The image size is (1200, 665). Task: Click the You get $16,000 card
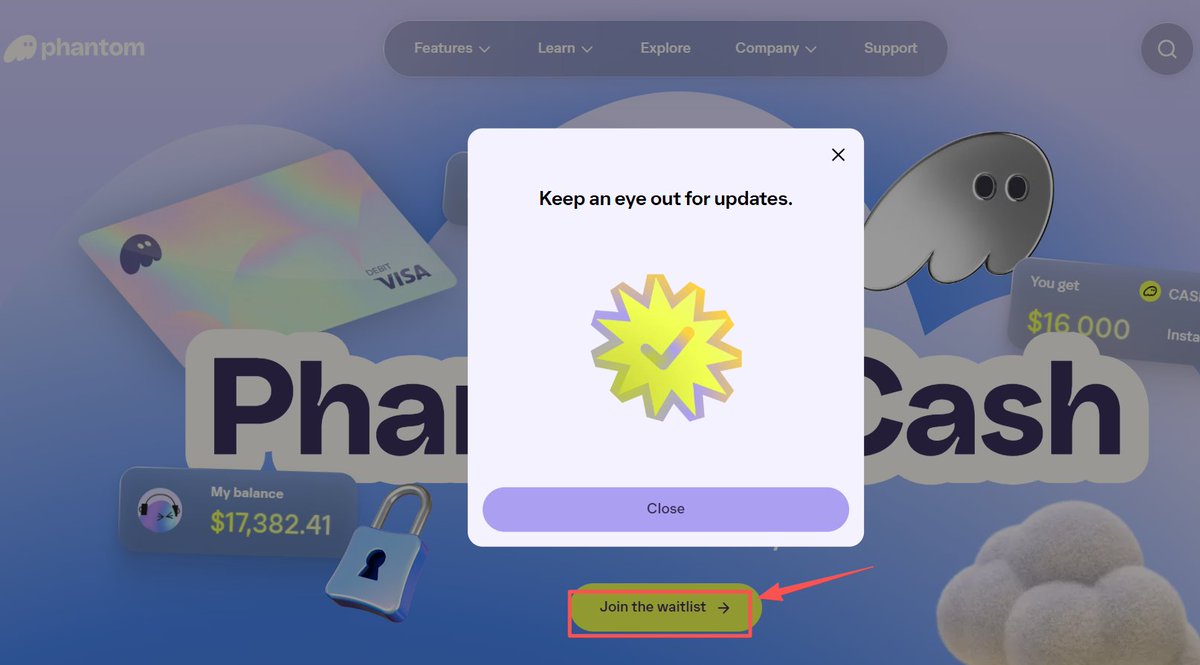pos(1105,308)
